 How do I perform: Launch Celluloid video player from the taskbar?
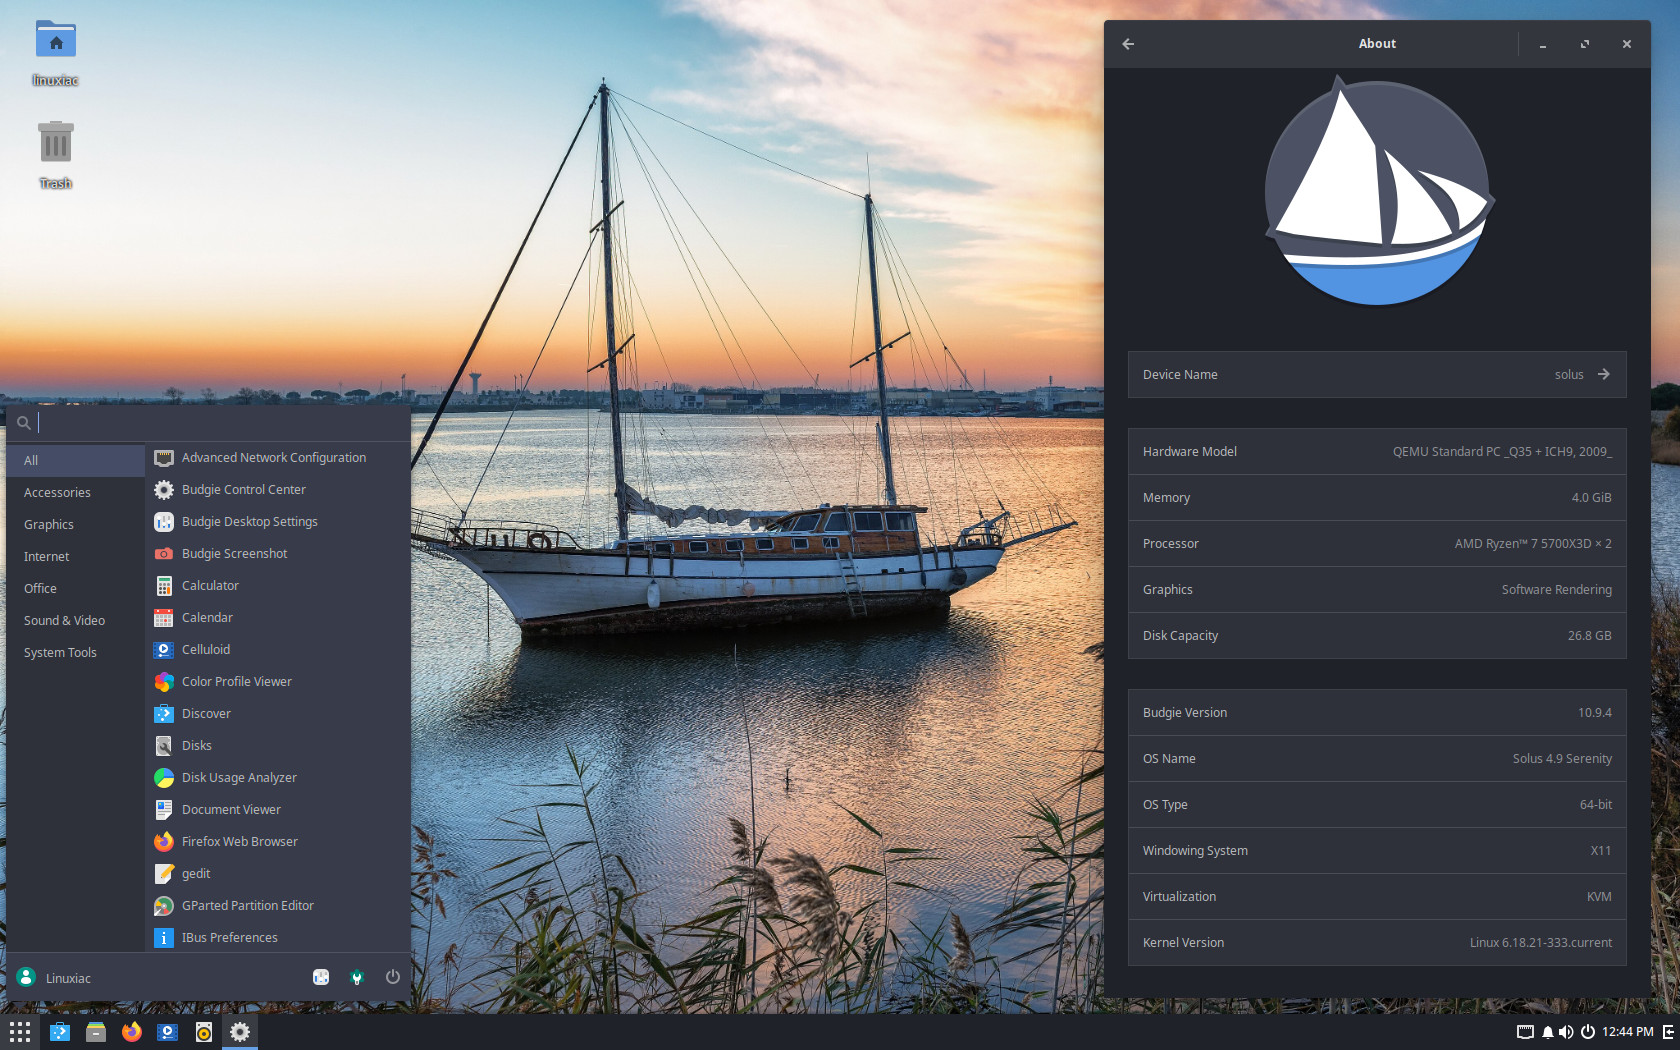tap(168, 1032)
